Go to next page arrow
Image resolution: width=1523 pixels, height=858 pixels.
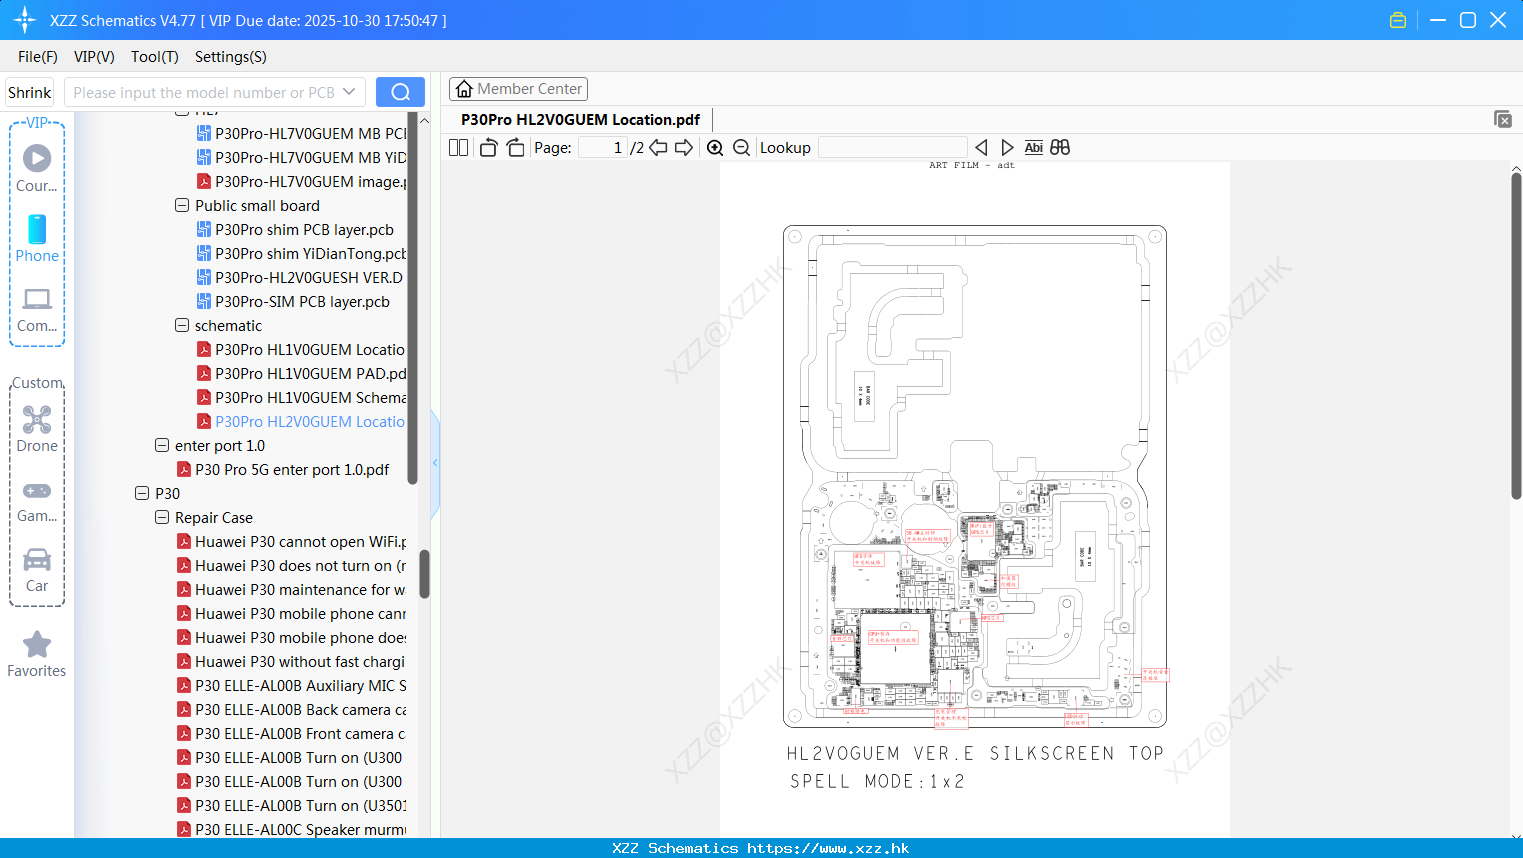684,148
